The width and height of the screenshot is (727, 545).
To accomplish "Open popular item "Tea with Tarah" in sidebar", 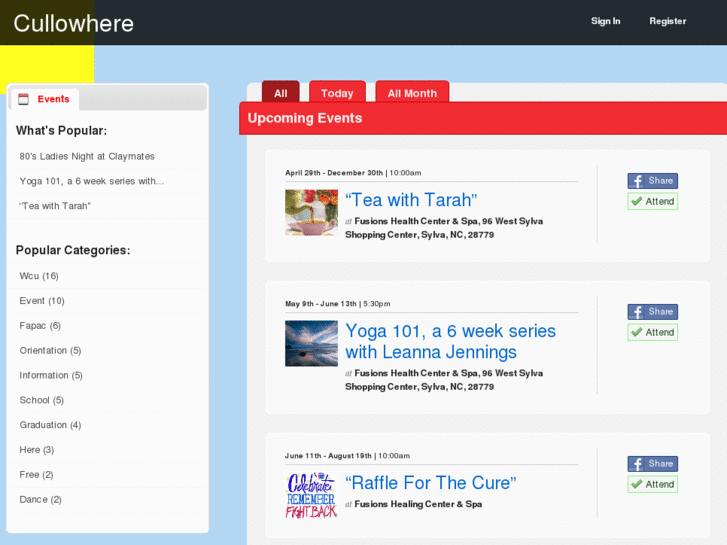I will [55, 206].
